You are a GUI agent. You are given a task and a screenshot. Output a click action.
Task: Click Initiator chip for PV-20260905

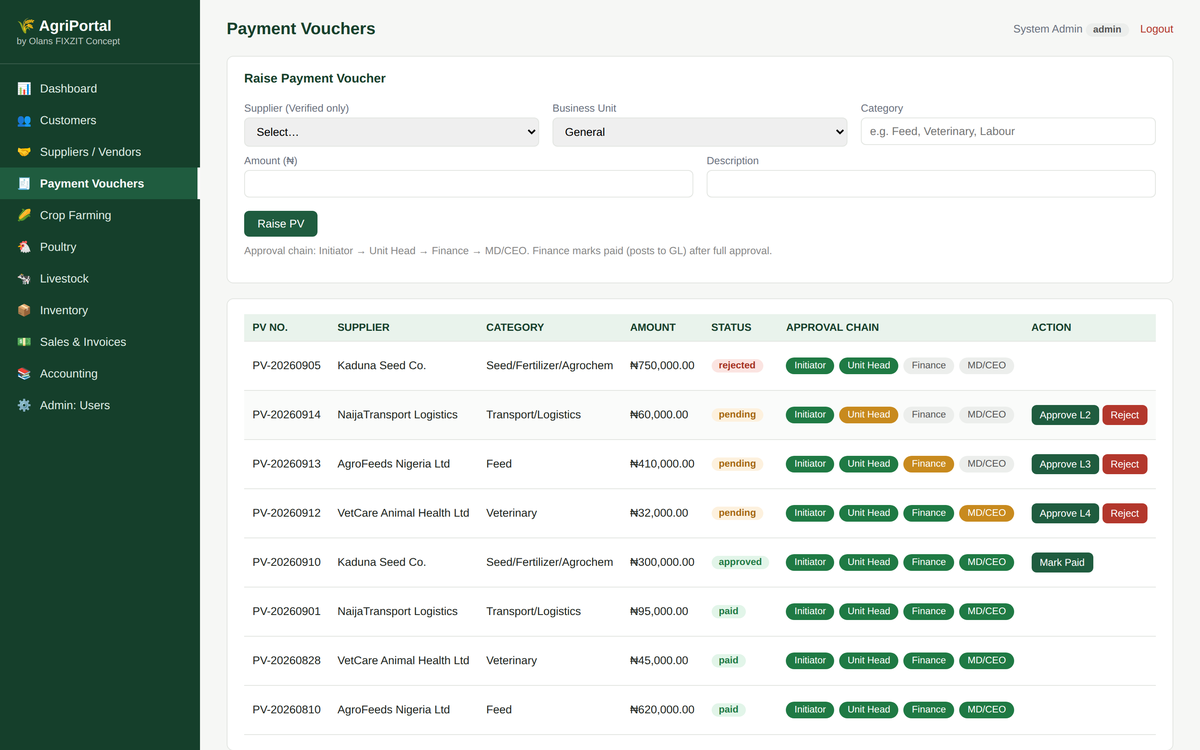[x=810, y=366]
